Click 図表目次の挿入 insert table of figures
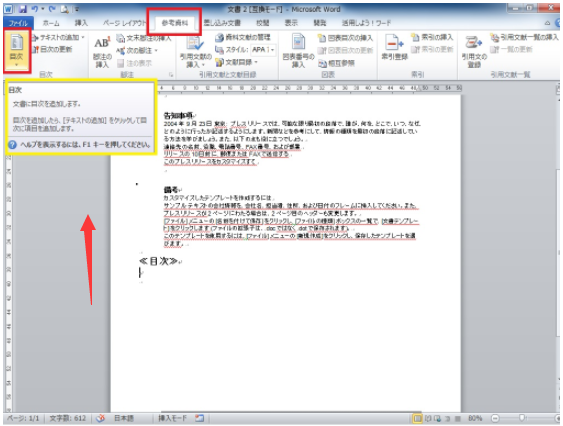The width and height of the screenshot is (563, 426). (345, 38)
